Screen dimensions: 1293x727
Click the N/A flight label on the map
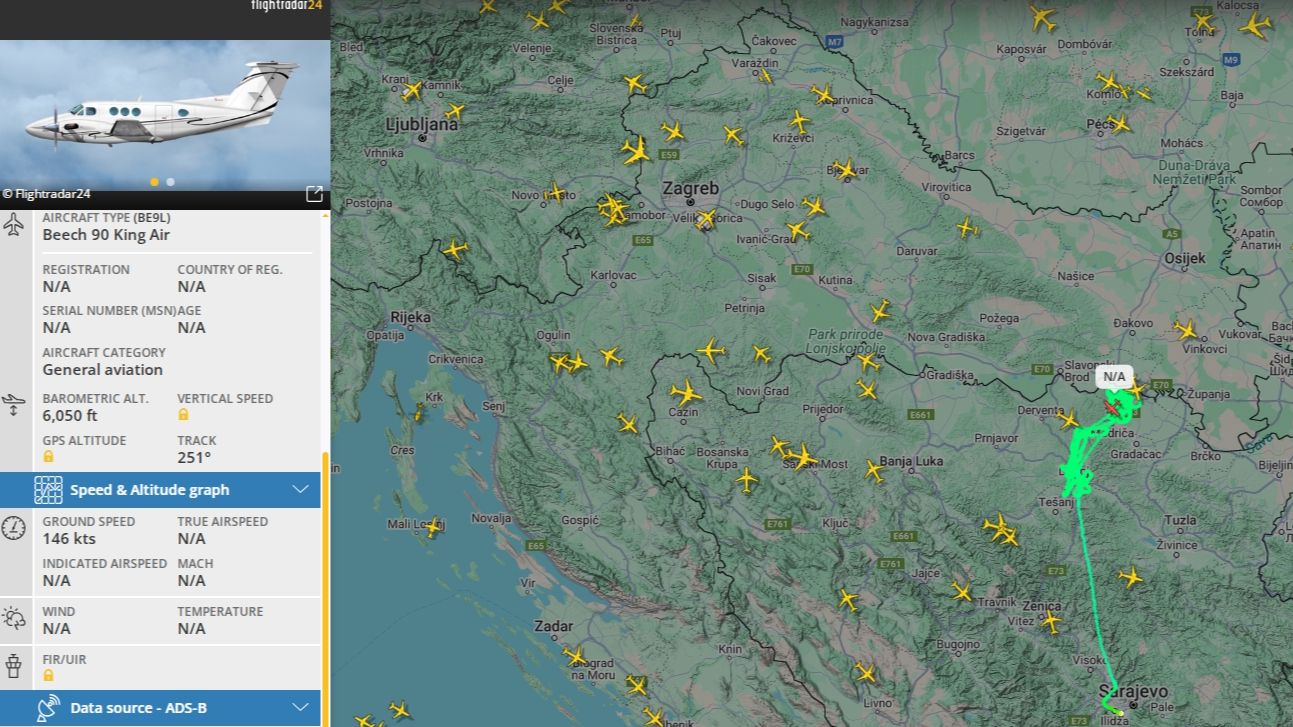(1113, 376)
